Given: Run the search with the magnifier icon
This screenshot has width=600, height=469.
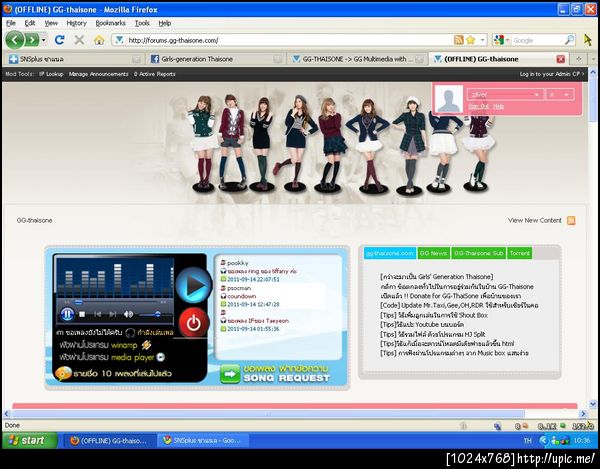Looking at the screenshot, I should click(569, 40).
